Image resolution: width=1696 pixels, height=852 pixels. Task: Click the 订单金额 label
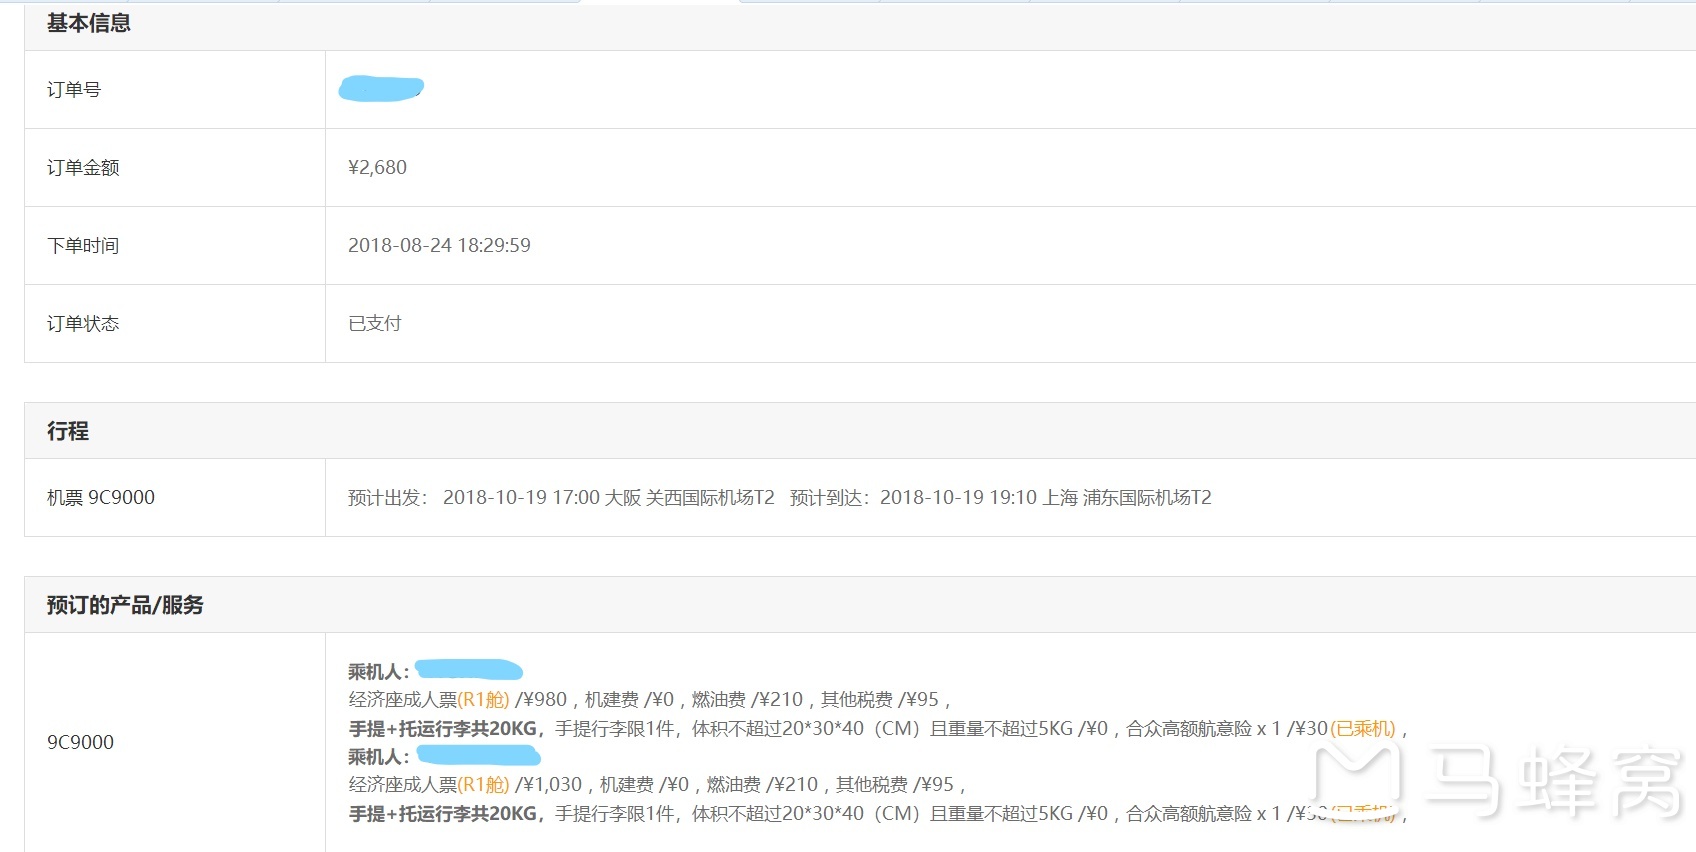[83, 167]
